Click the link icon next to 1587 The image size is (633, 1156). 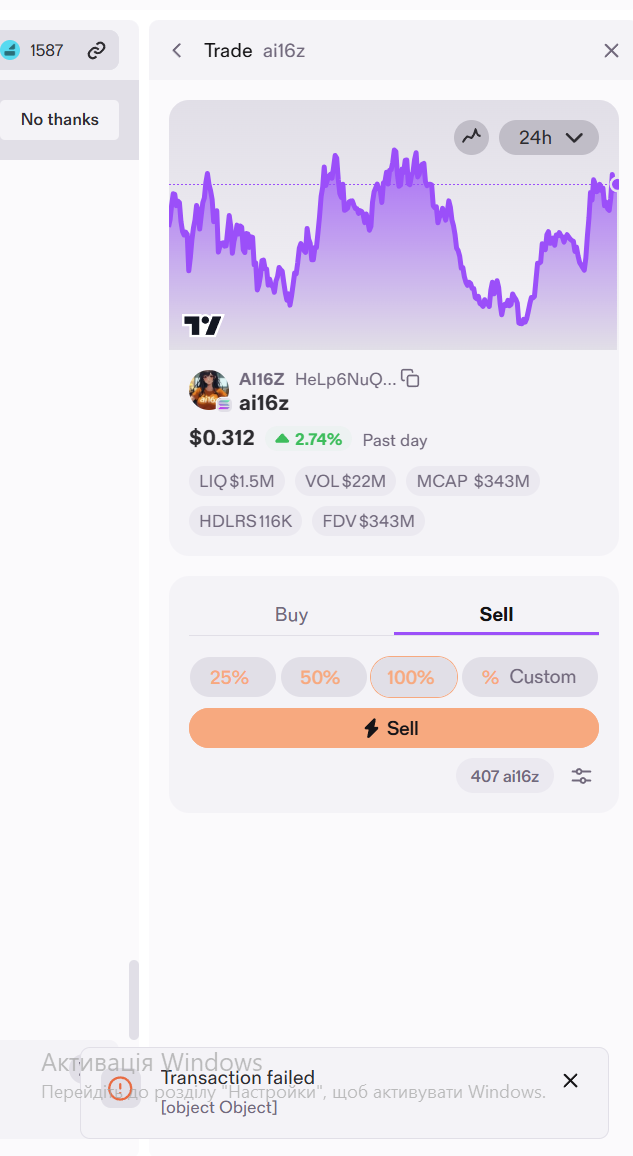click(x=97, y=51)
